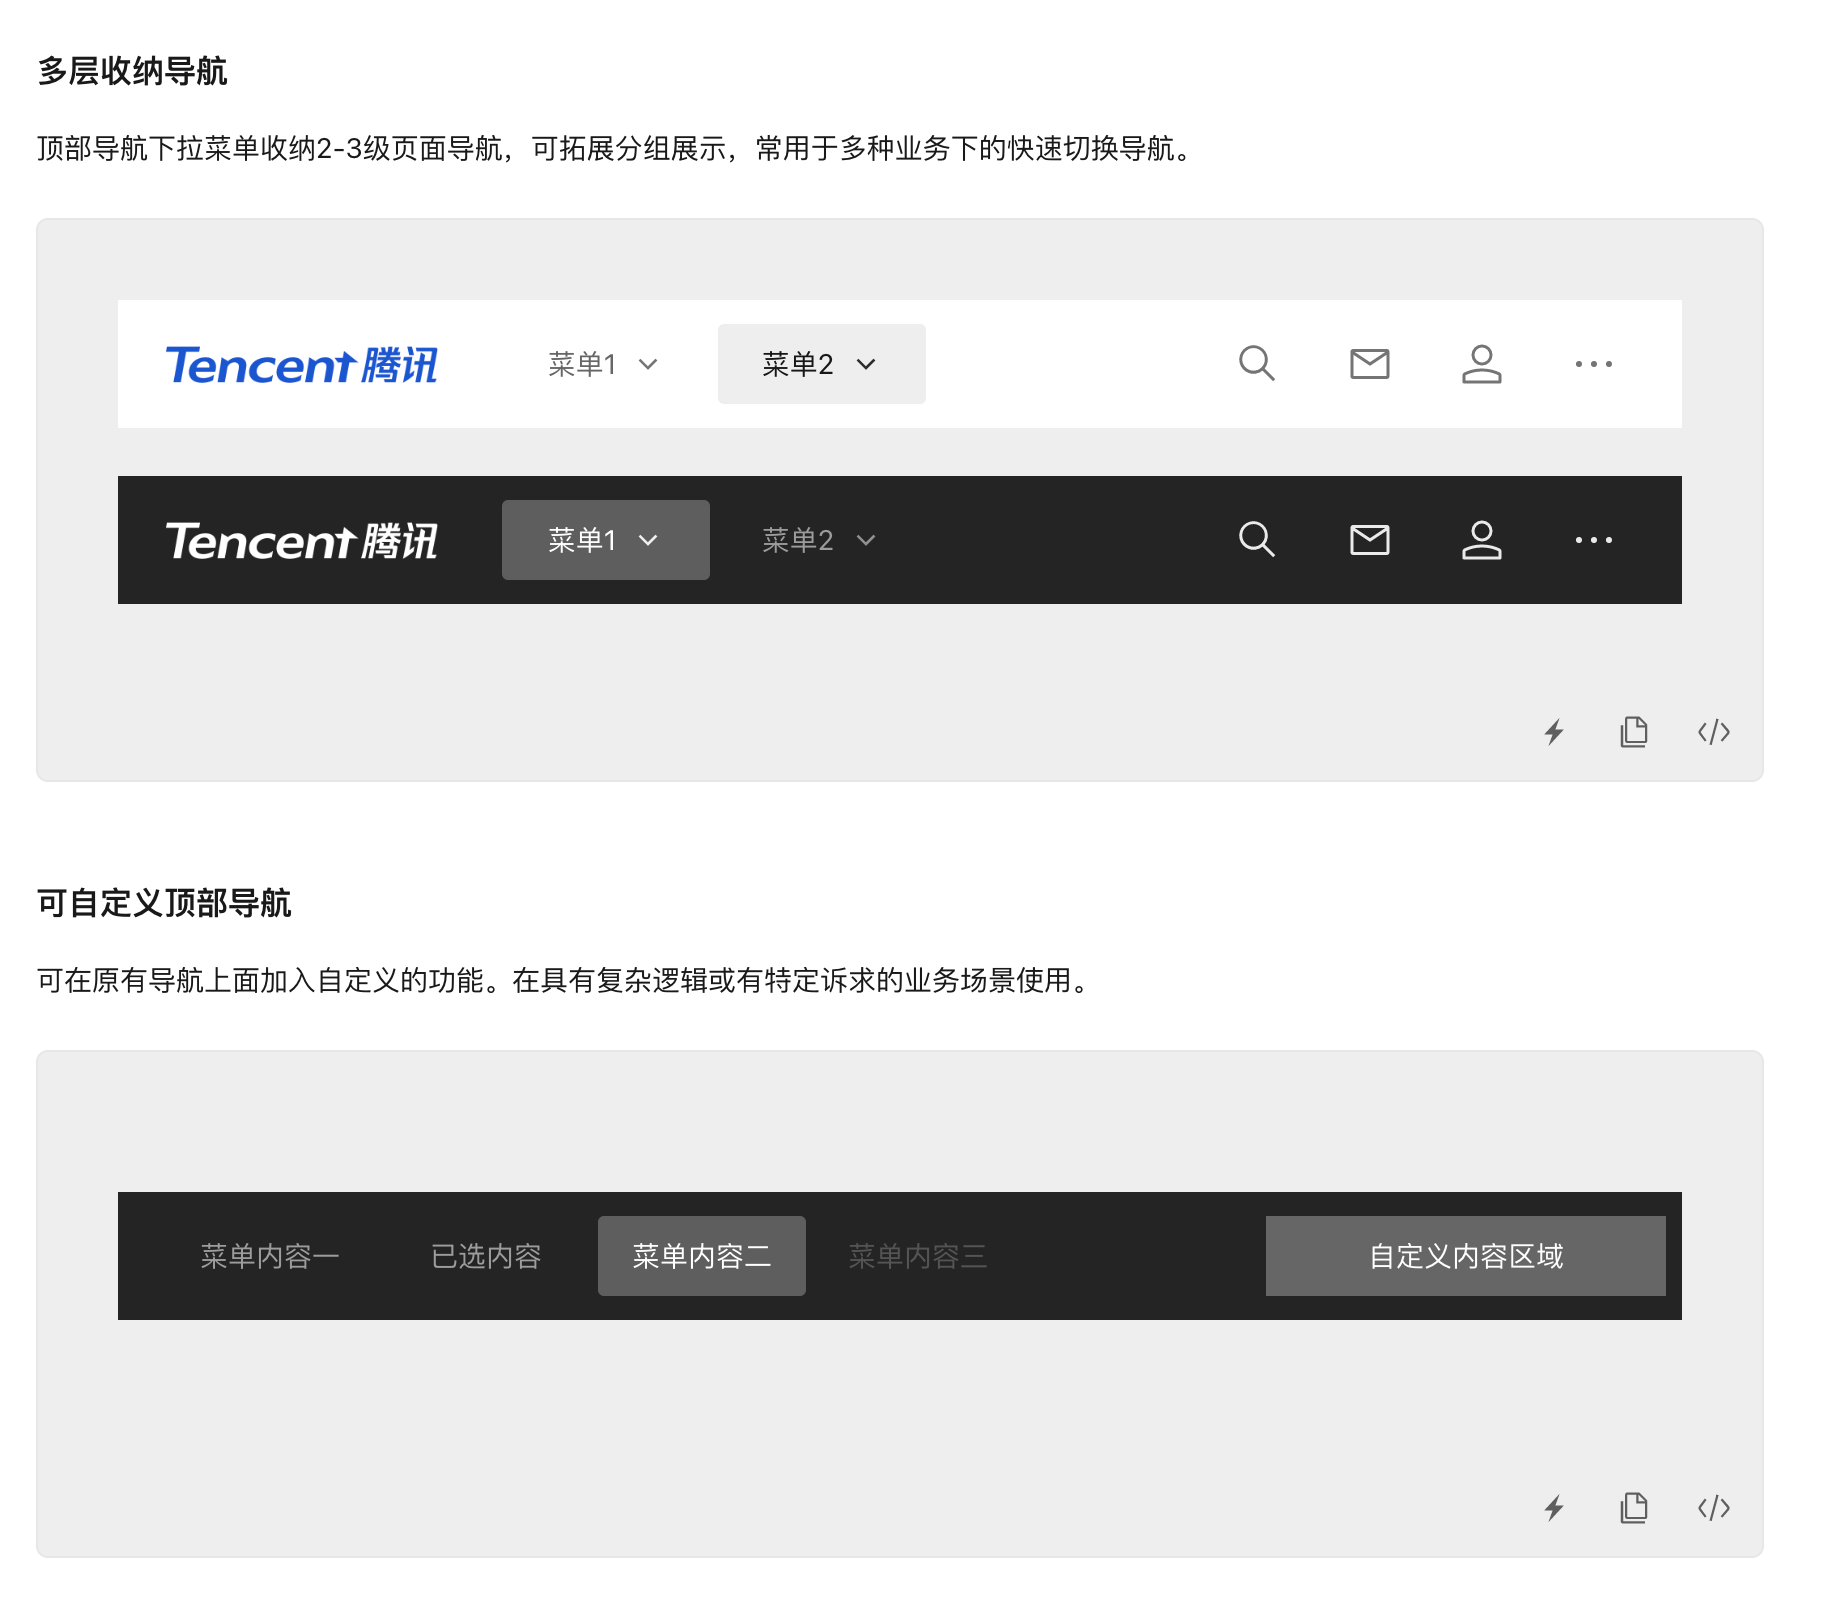Click the lightning run icon of the first demo
1830x1612 pixels.
1553,732
